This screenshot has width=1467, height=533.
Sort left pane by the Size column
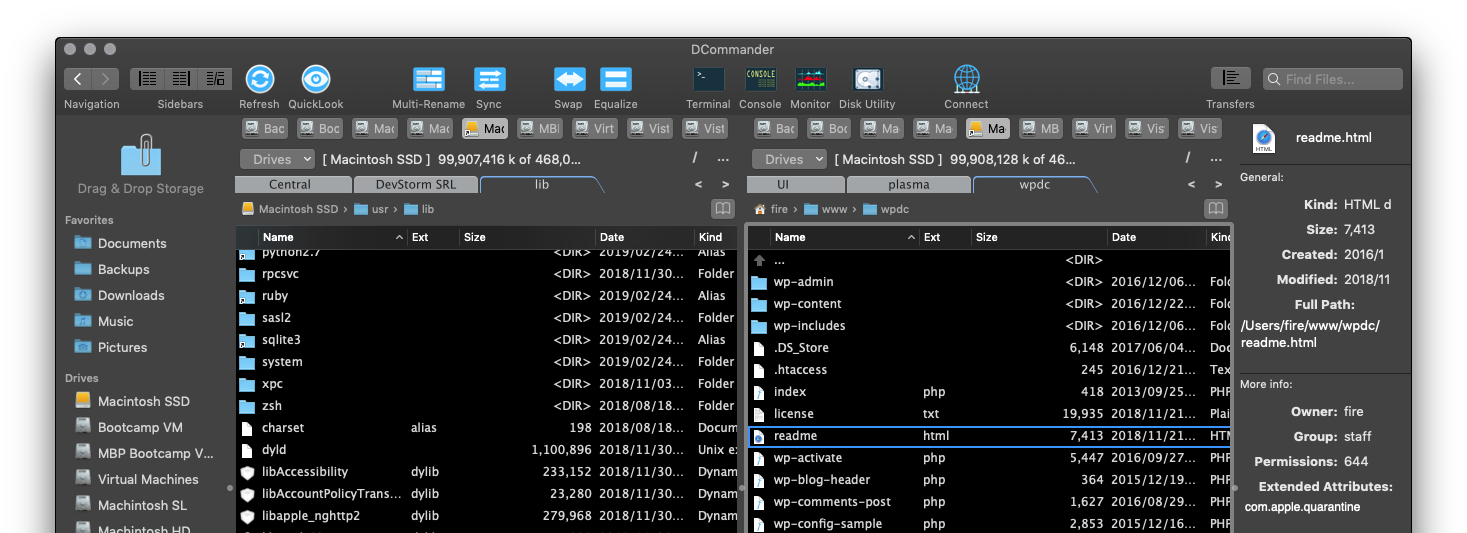(527, 237)
